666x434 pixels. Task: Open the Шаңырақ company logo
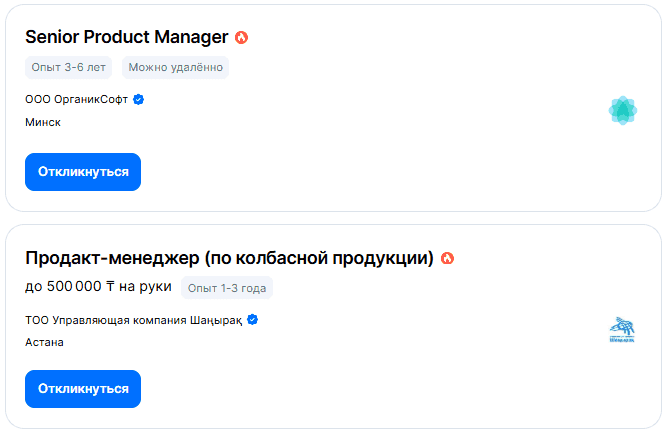622,330
